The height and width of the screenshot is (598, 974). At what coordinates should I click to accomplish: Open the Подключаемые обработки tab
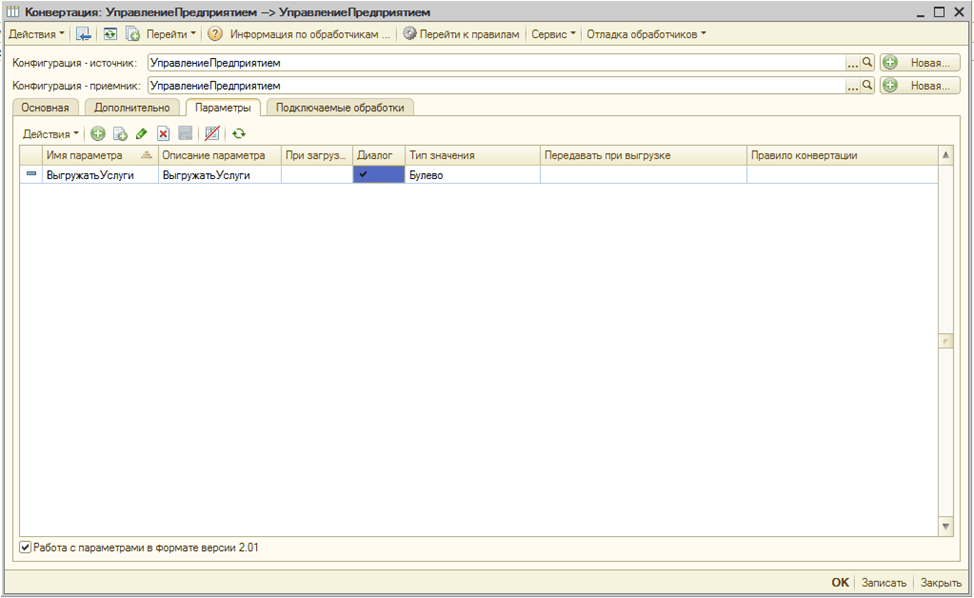coord(340,108)
